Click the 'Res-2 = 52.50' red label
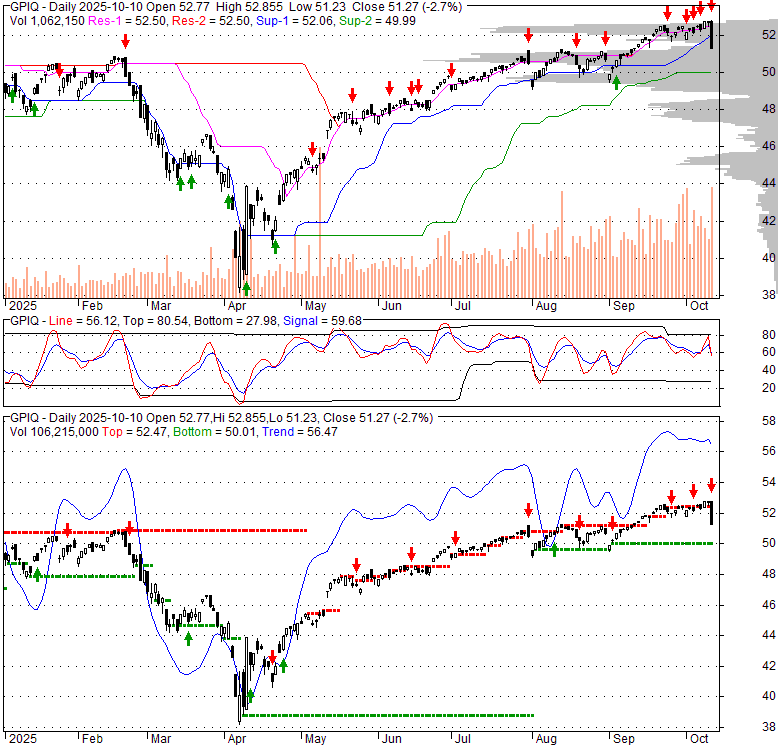Viewport: 780px width, 745px height. (x=211, y=21)
